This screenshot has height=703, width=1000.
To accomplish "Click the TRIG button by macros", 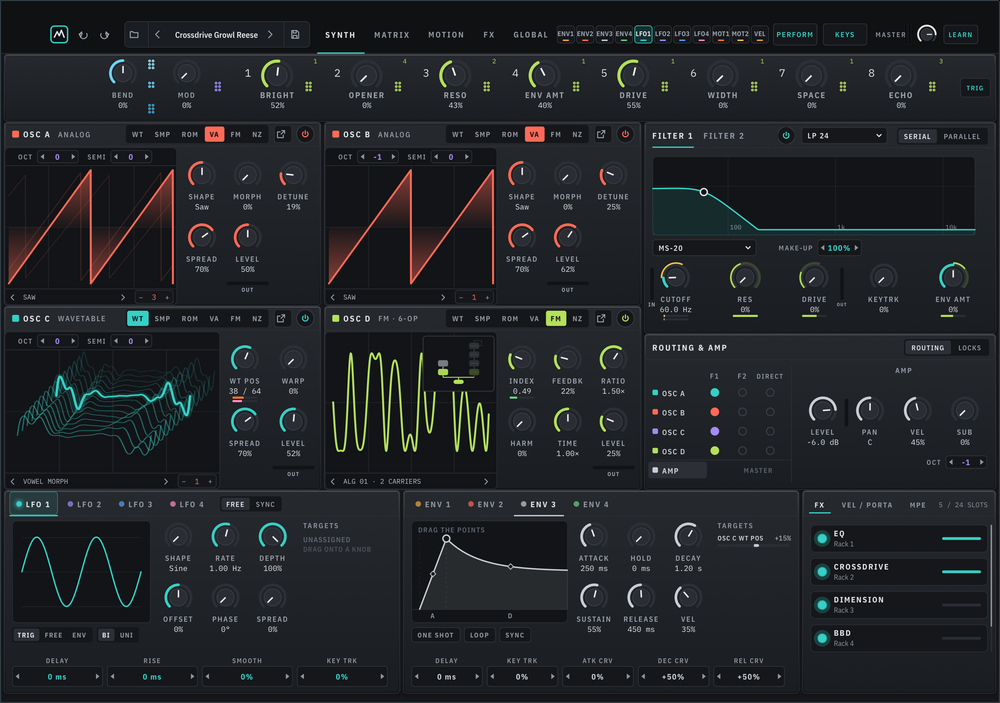I will (x=974, y=88).
